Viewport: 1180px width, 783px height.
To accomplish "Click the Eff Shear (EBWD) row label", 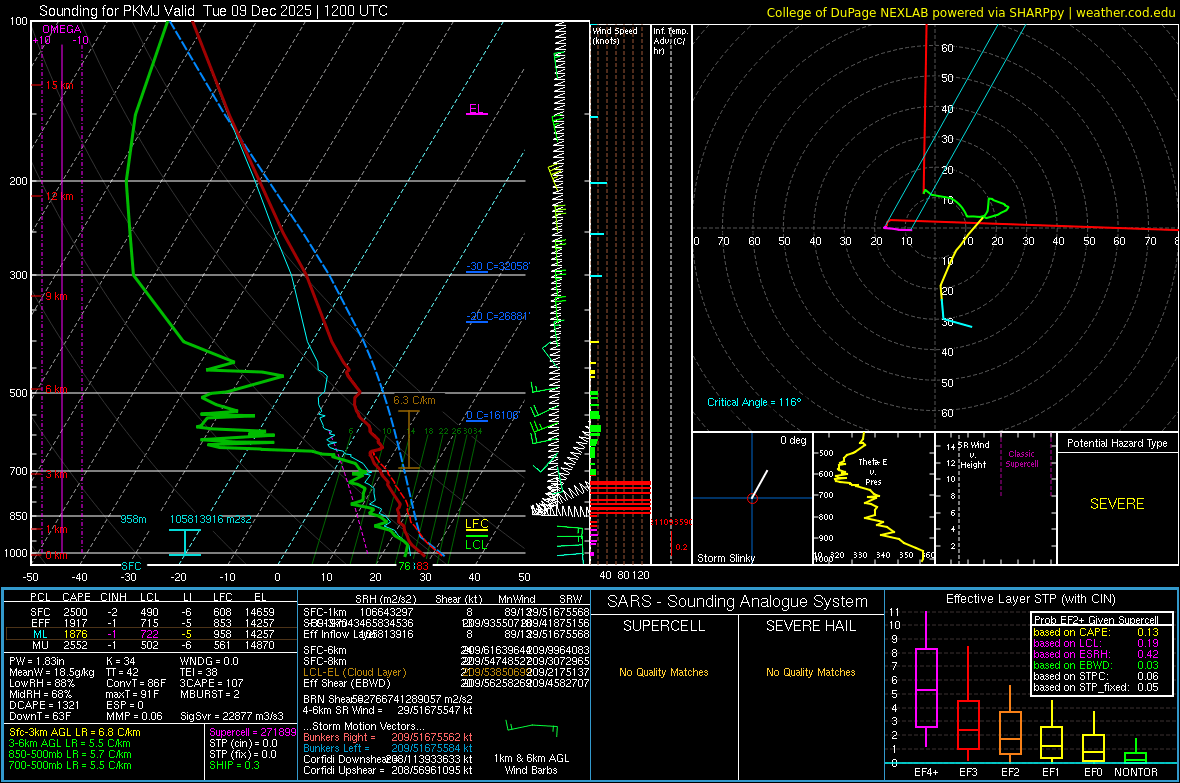I will pos(347,684).
